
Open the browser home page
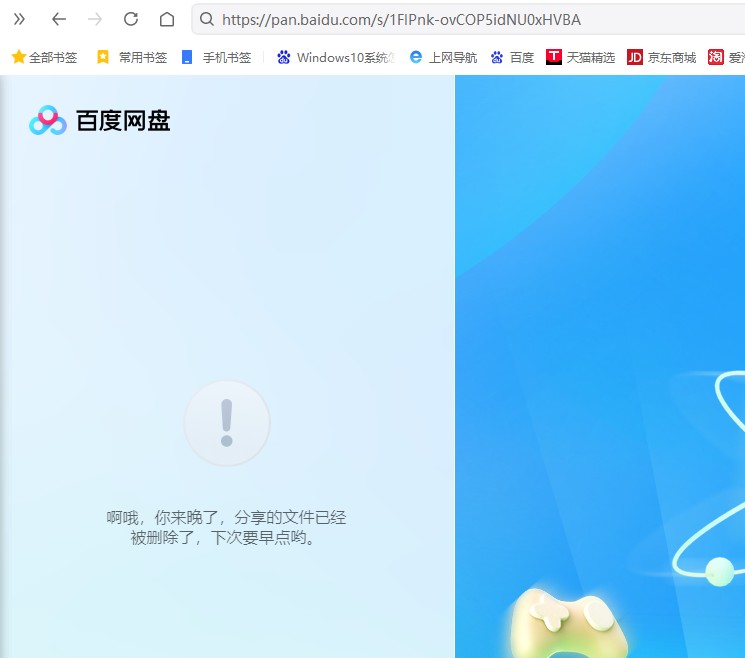tap(167, 19)
